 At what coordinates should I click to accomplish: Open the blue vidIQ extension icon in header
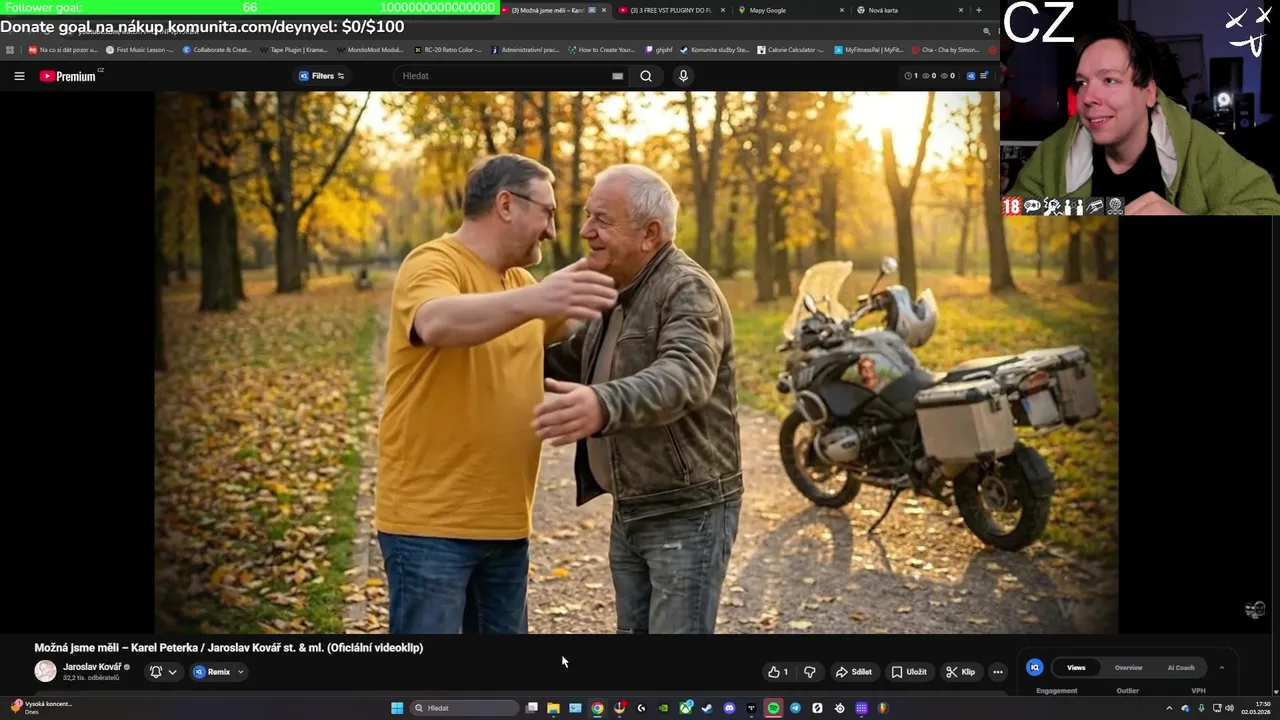pyautogui.click(x=970, y=76)
